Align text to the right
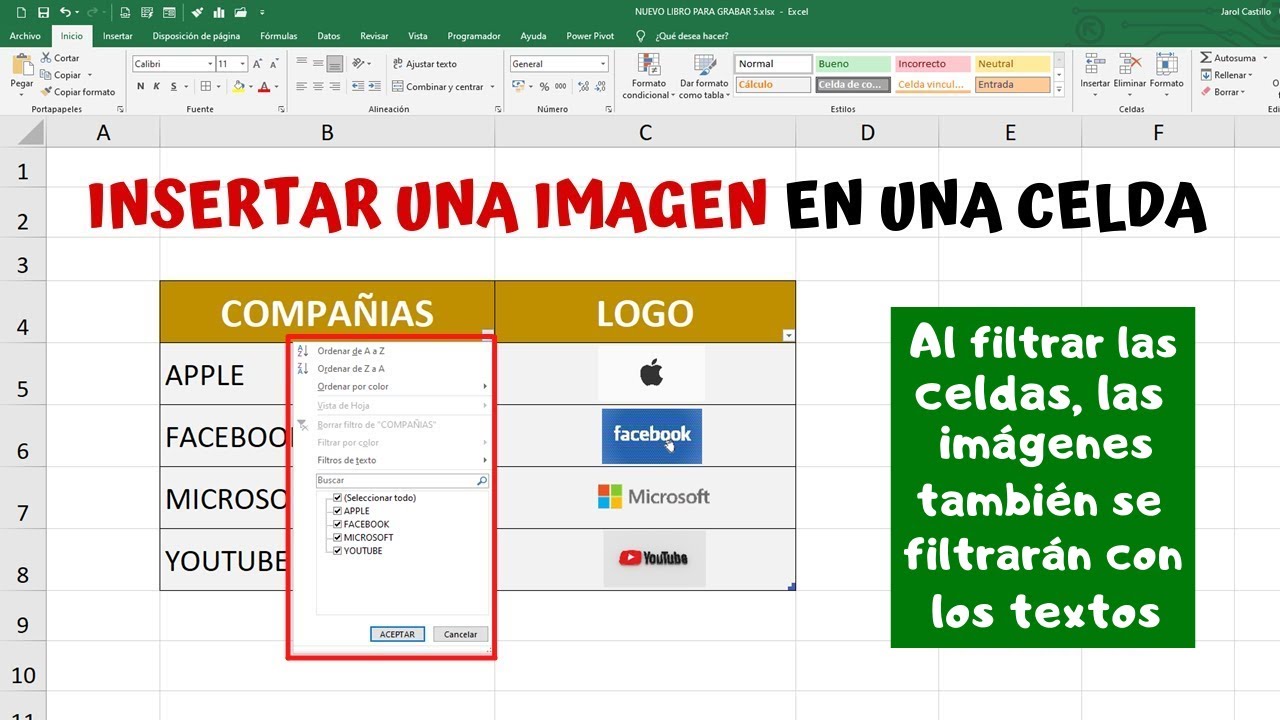The height and width of the screenshot is (720, 1280). [x=335, y=87]
